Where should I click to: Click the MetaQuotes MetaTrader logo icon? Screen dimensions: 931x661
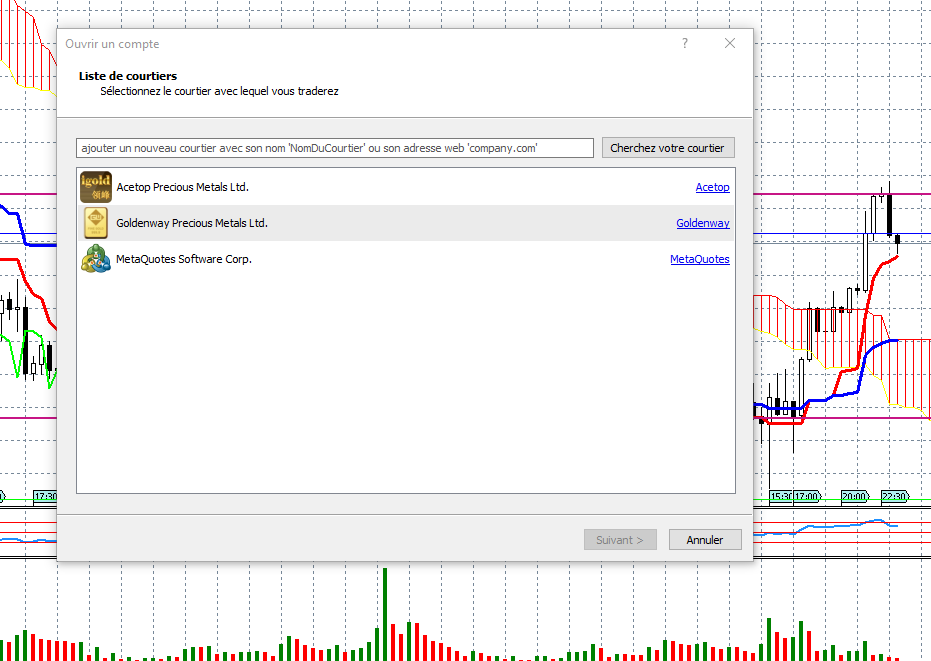[96, 259]
